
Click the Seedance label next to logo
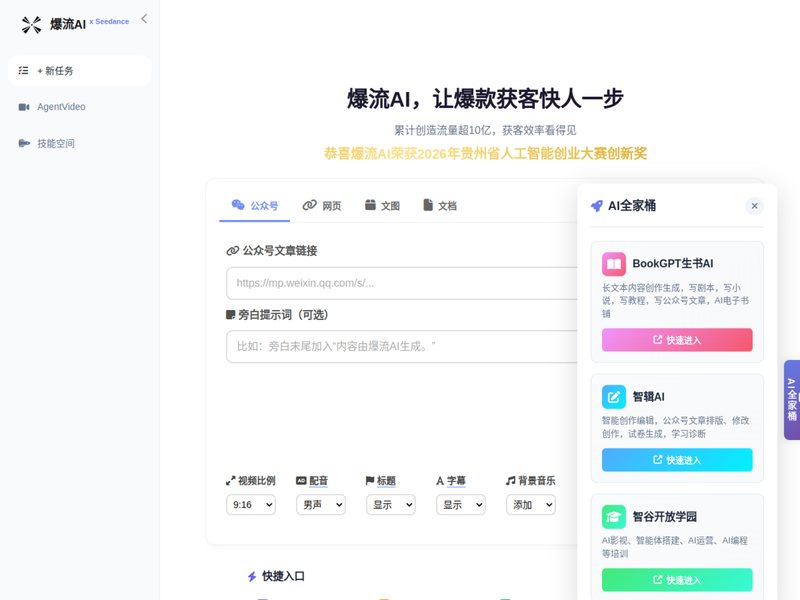tap(109, 21)
